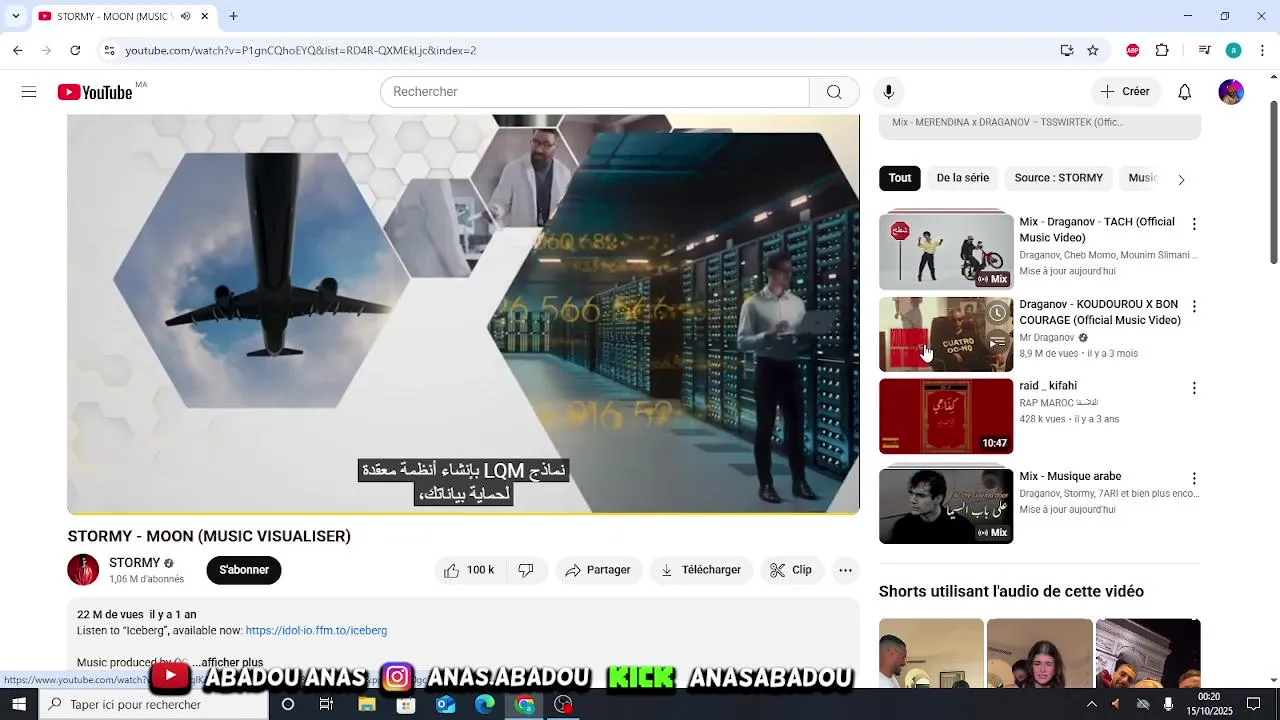Reload the page with refresh icon
The height and width of the screenshot is (720, 1280).
click(75, 50)
